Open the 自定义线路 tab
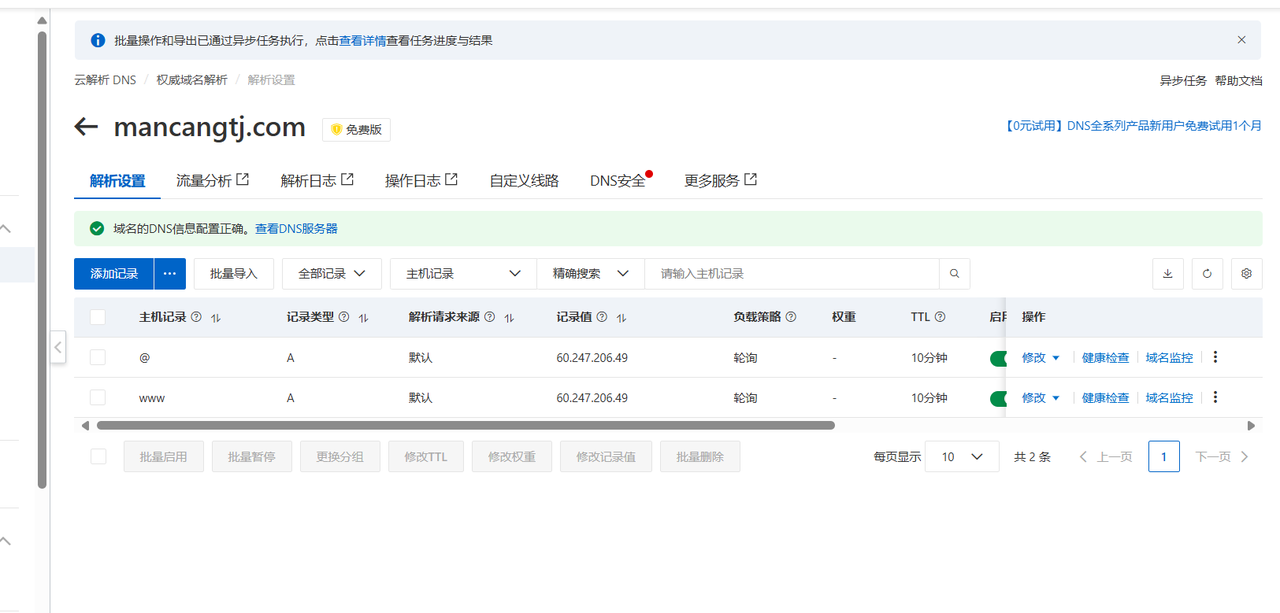 pyautogui.click(x=524, y=181)
